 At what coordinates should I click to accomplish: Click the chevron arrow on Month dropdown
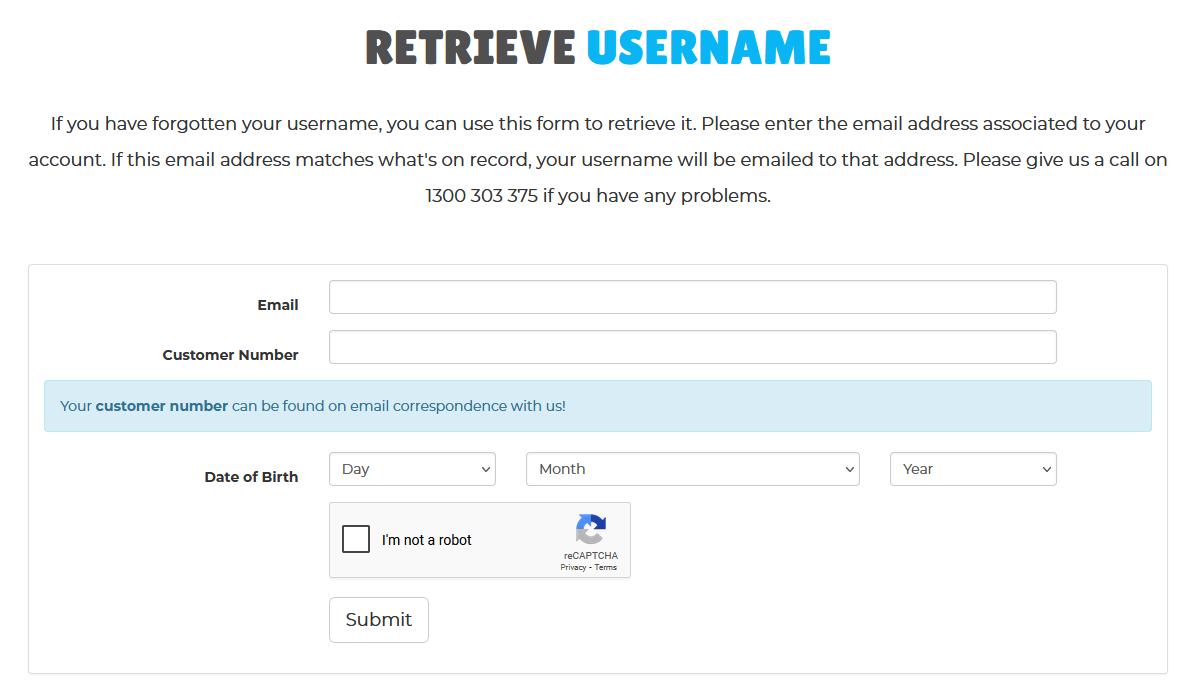[x=849, y=469]
